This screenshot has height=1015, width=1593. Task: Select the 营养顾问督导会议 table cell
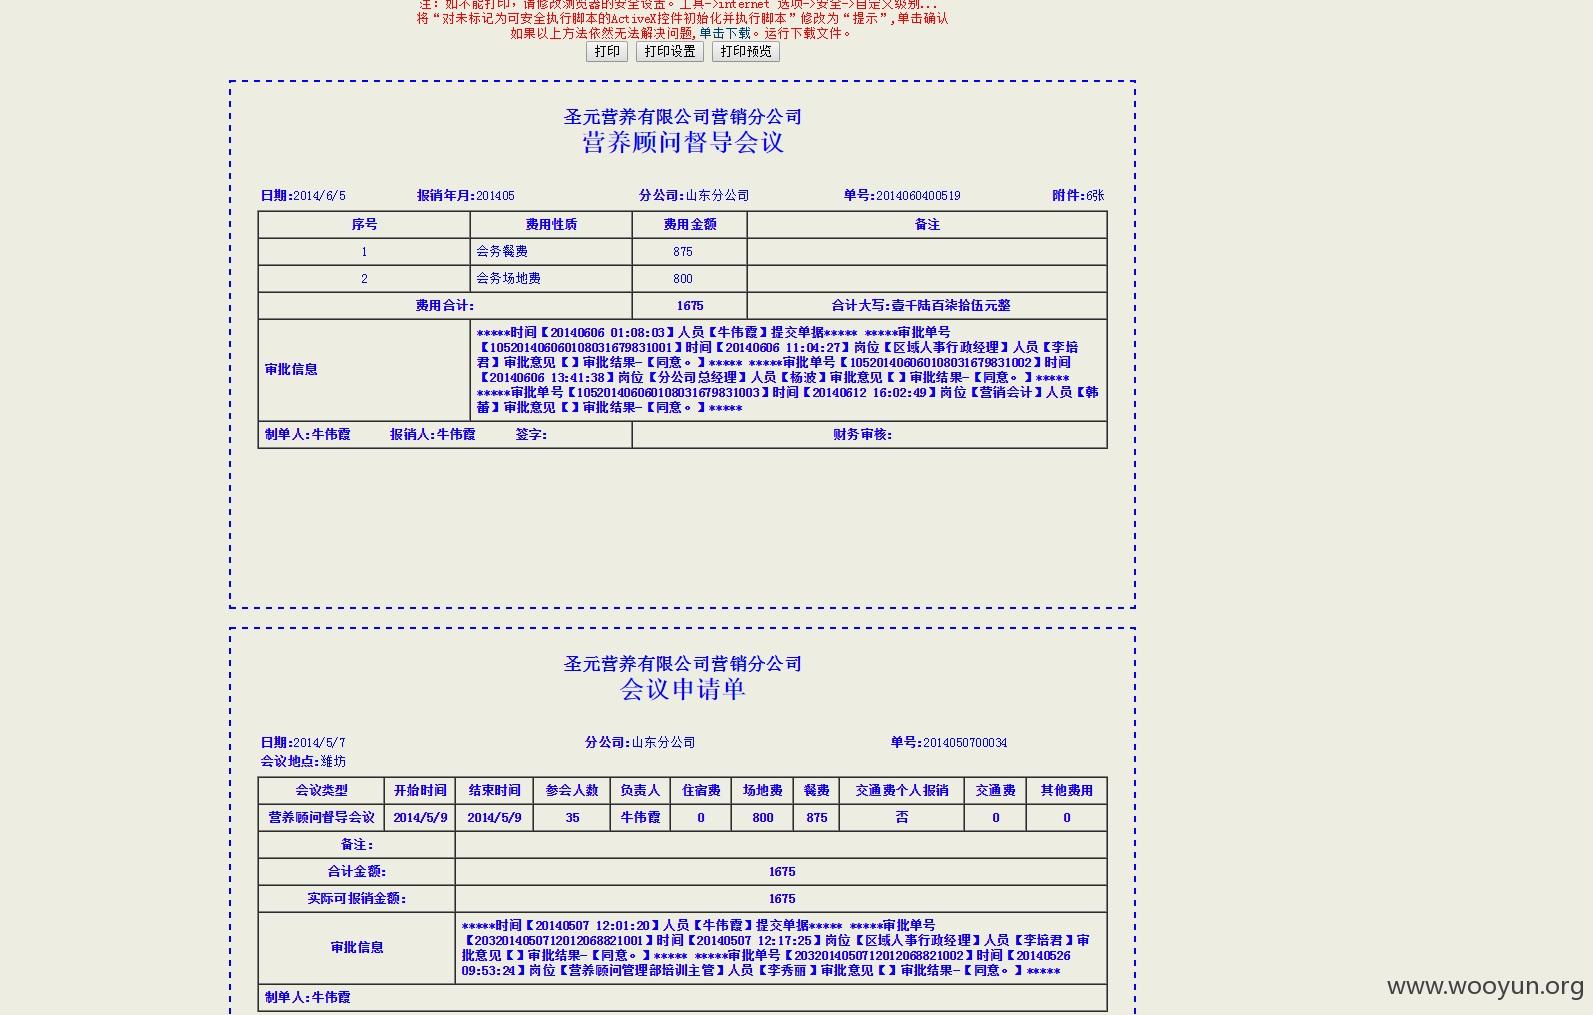321,817
